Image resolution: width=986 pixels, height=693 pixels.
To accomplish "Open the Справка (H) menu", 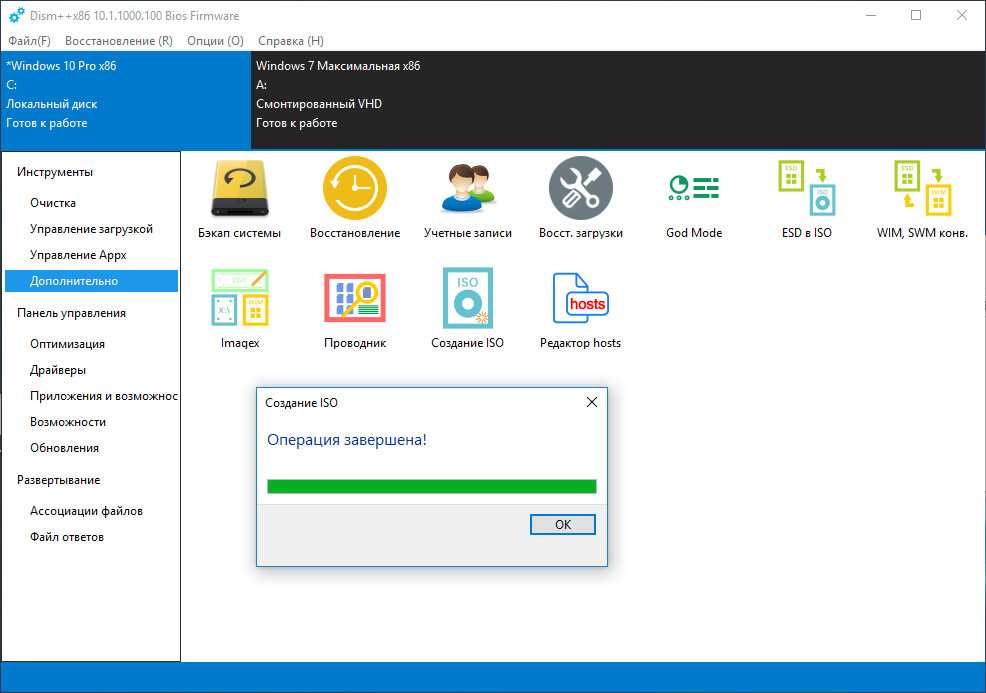I will coord(290,41).
